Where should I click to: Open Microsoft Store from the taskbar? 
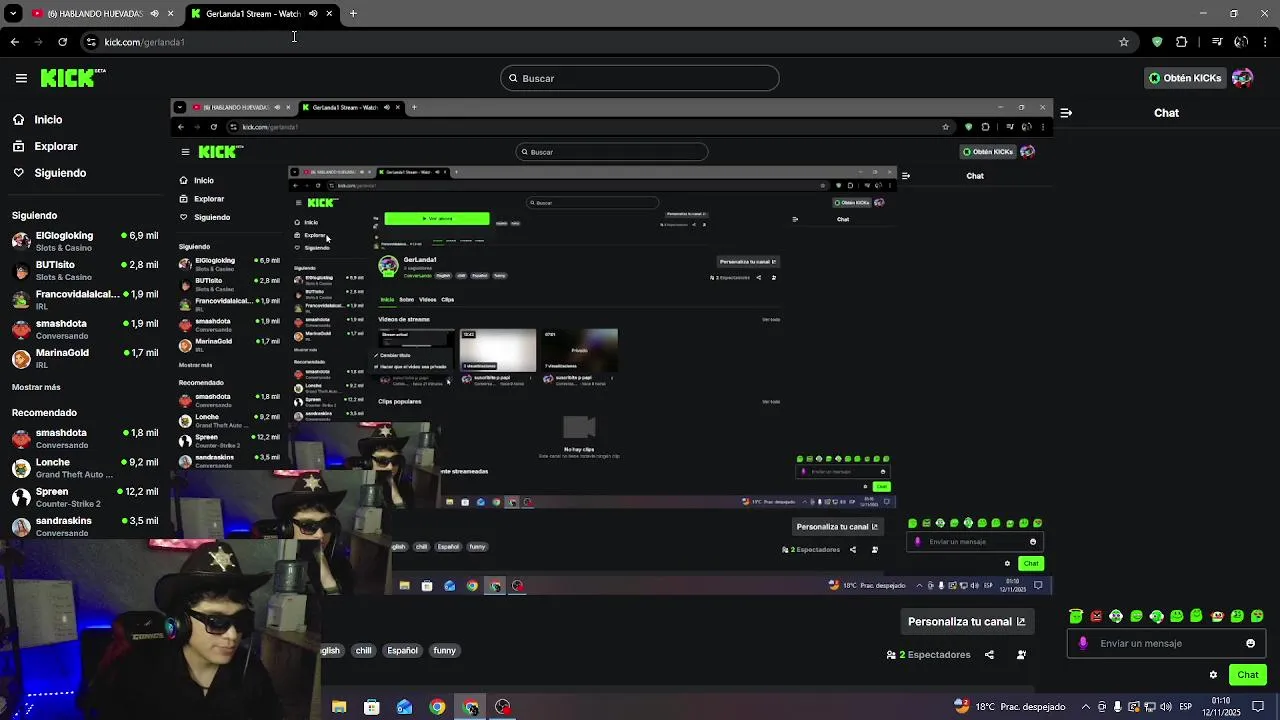pos(372,707)
